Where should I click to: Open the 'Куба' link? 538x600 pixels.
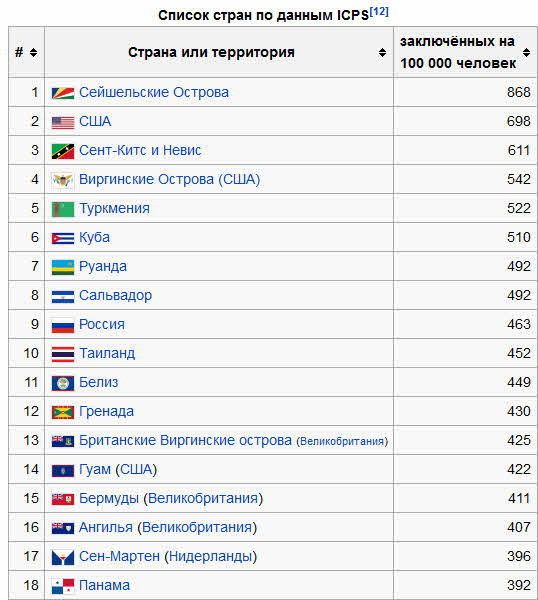click(x=94, y=237)
